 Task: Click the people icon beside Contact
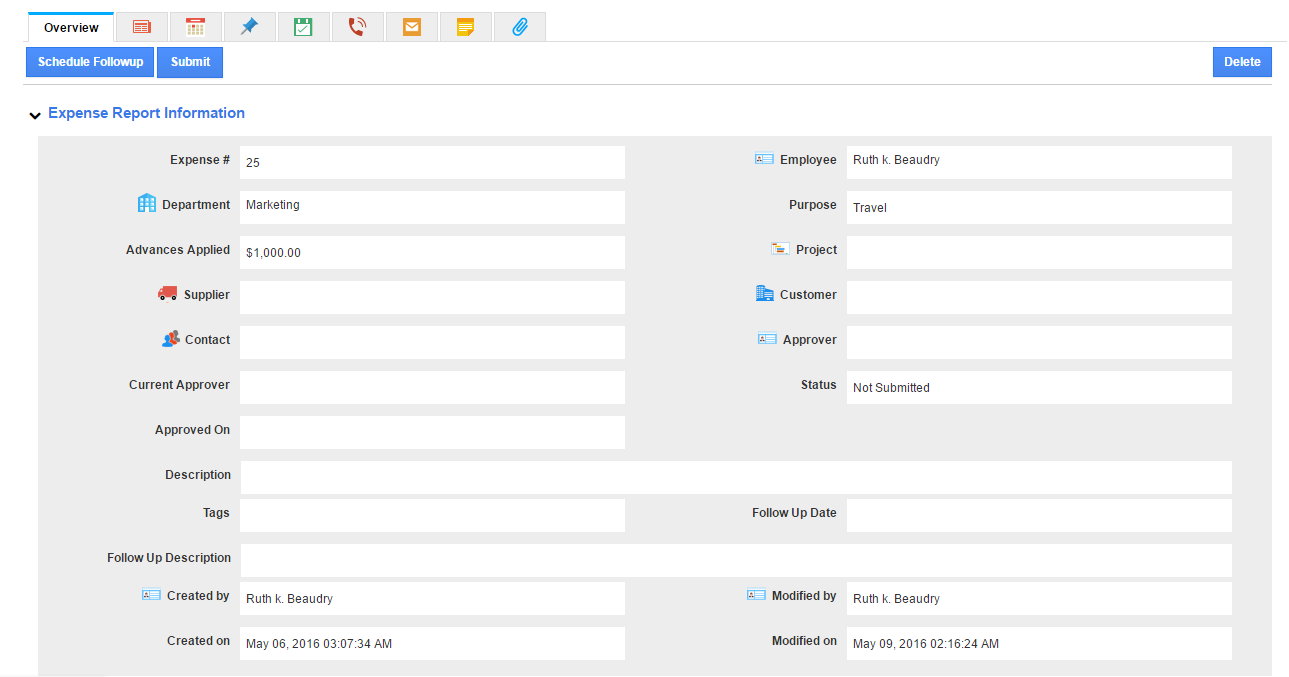171,339
